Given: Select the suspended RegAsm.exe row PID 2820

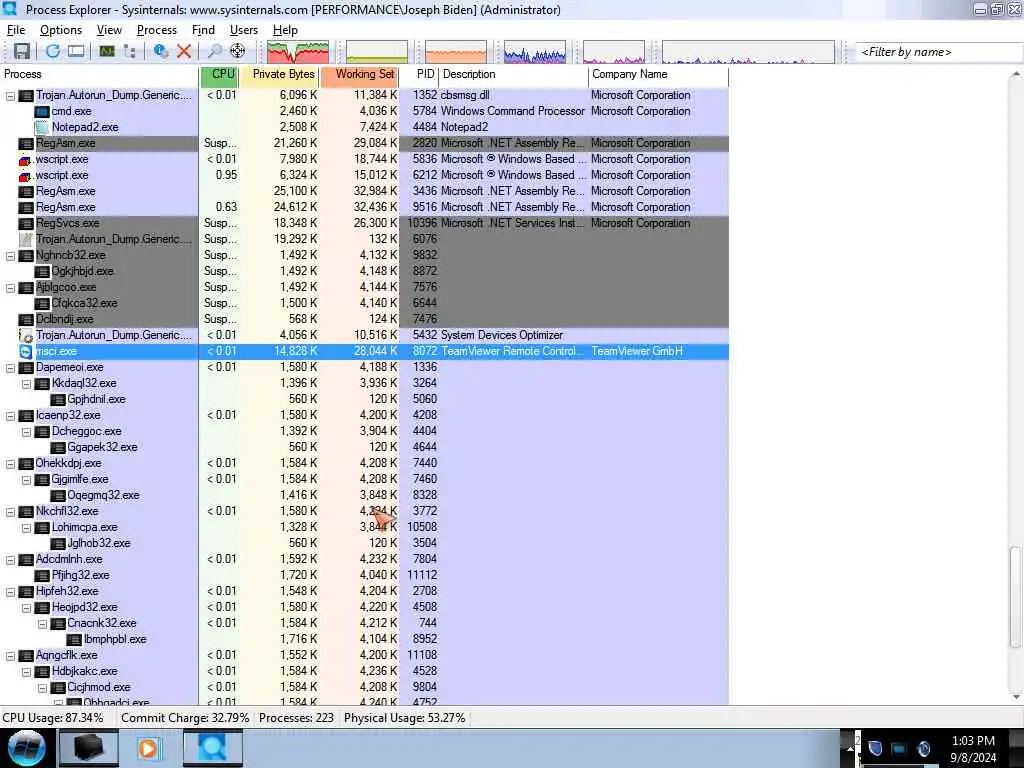Looking at the screenshot, I should pyautogui.click(x=364, y=144).
